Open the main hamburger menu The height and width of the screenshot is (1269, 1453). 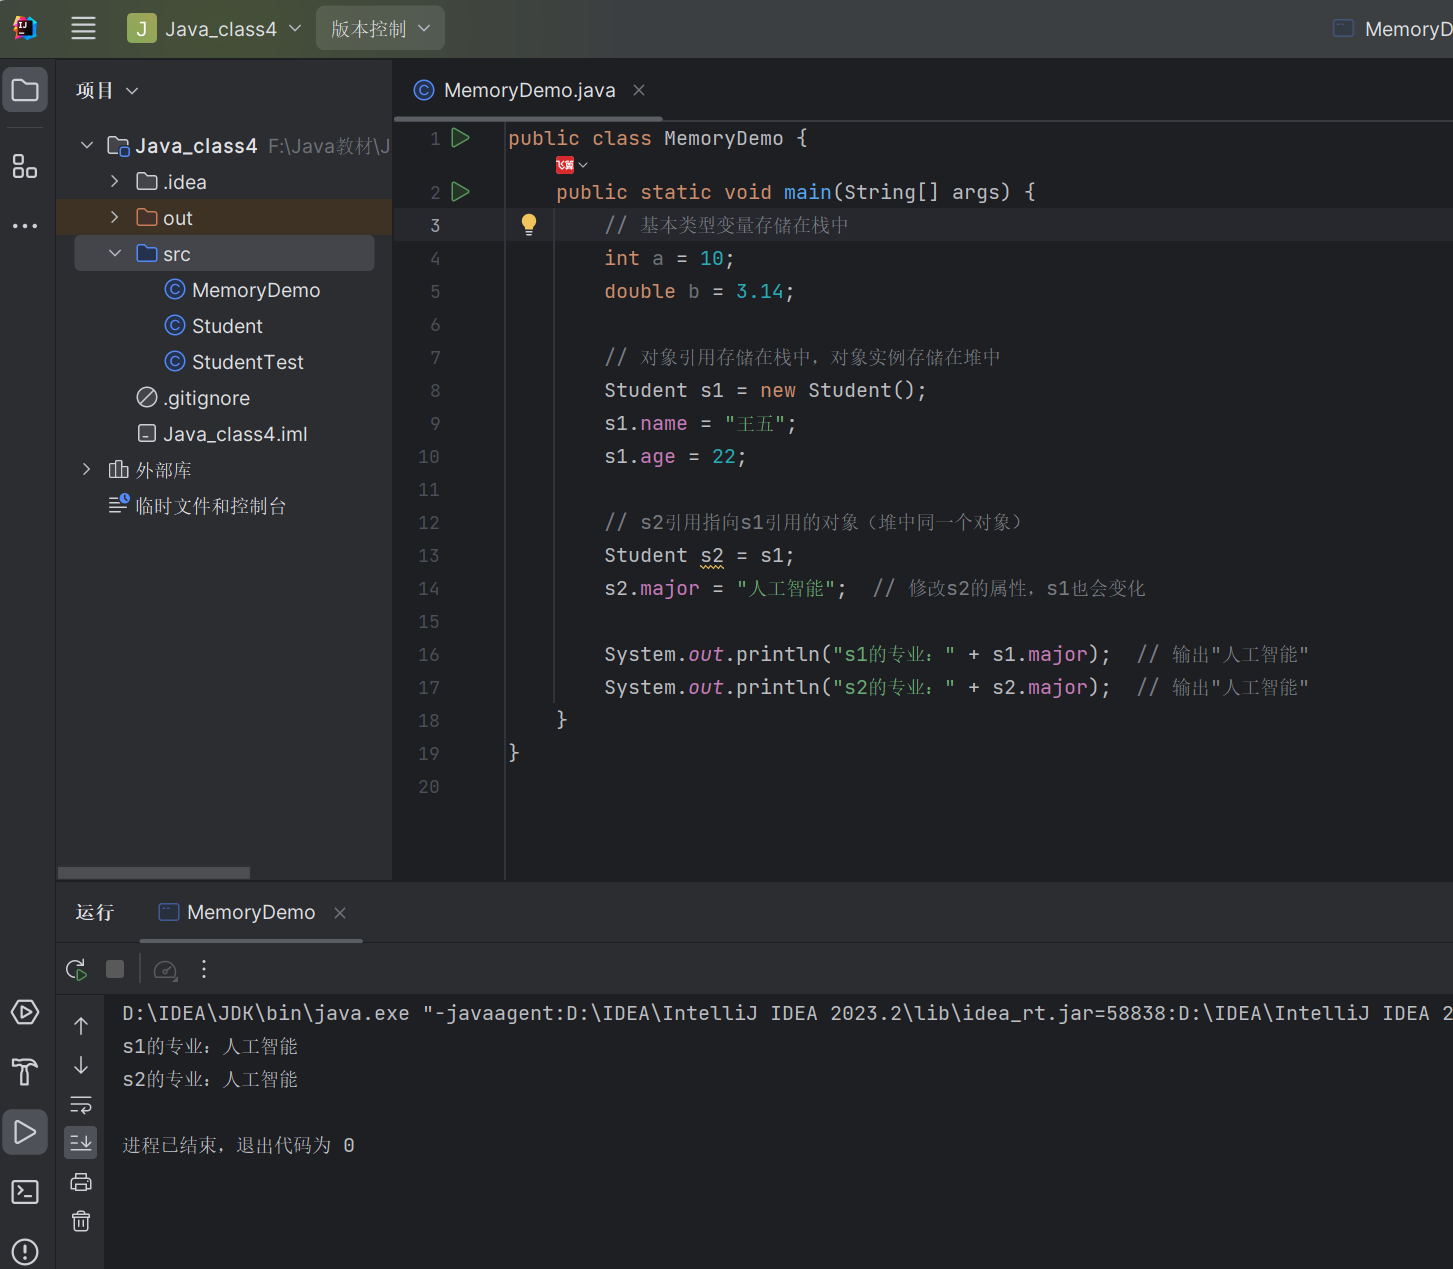83,28
